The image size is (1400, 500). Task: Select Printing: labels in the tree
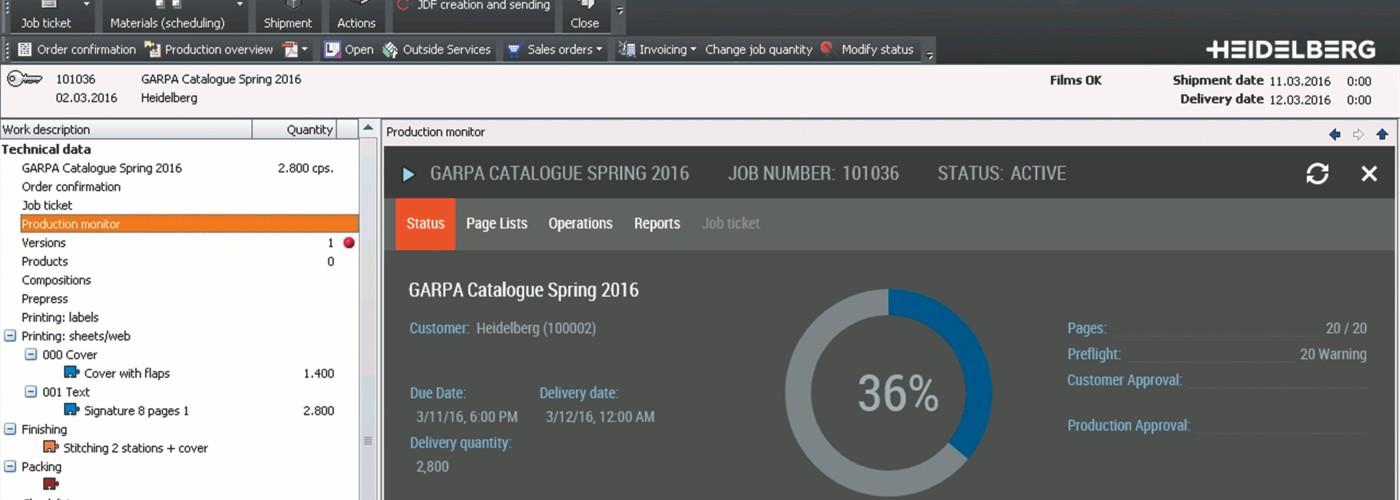[x=60, y=317]
